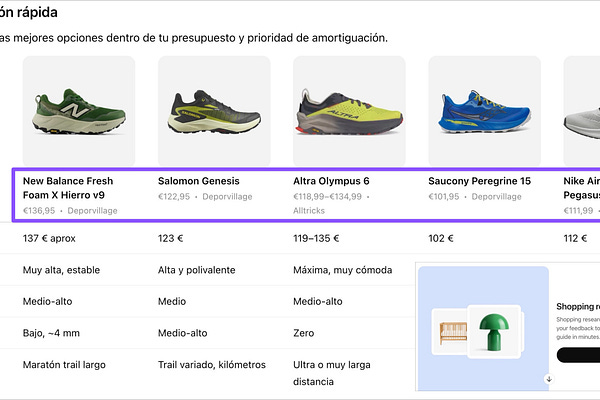Click the Salomon Genesis product title
The width and height of the screenshot is (600, 400).
pyautogui.click(x=199, y=181)
